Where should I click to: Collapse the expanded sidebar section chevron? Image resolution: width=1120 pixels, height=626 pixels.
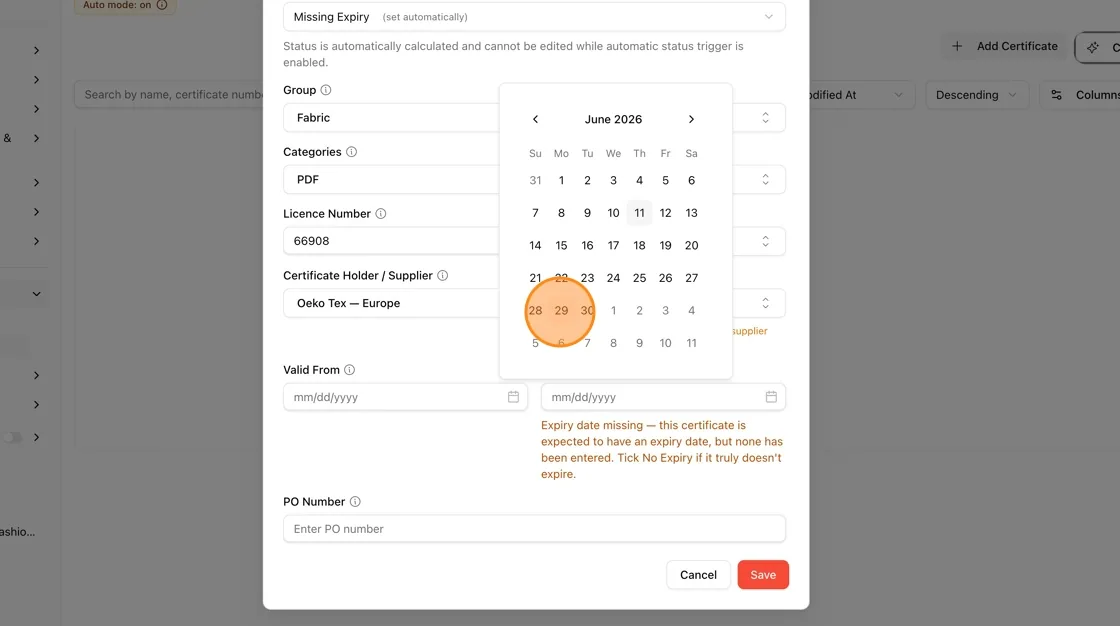[36, 294]
